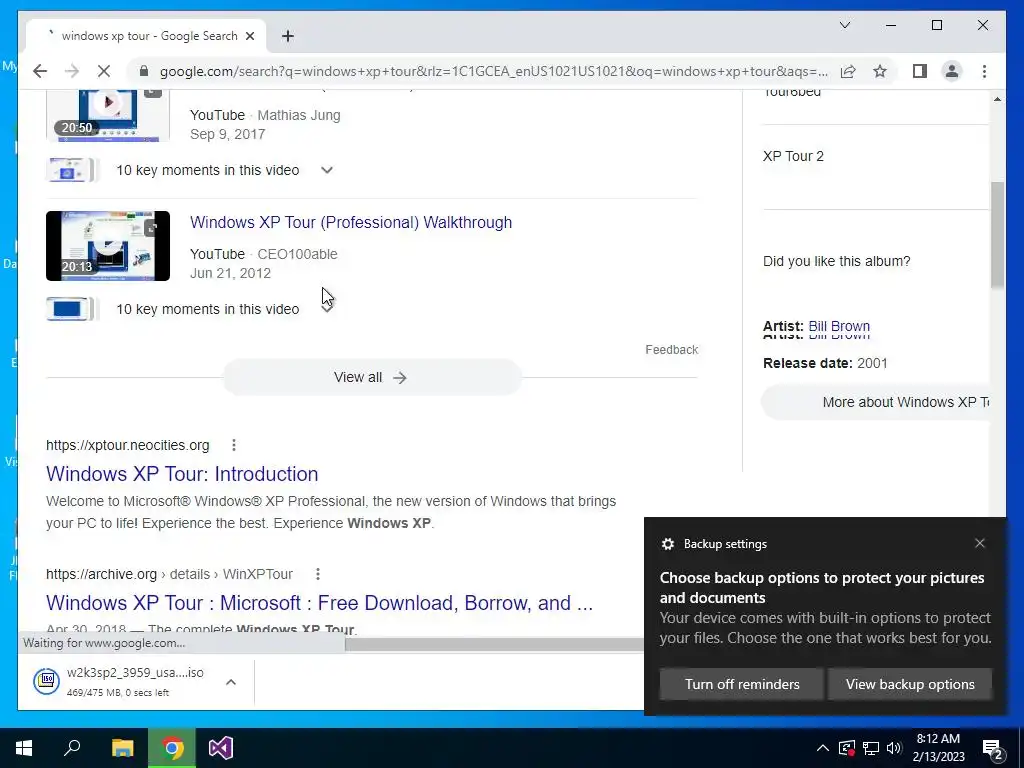Open the Backup settings gear icon
This screenshot has width=1024, height=768.
667,543
